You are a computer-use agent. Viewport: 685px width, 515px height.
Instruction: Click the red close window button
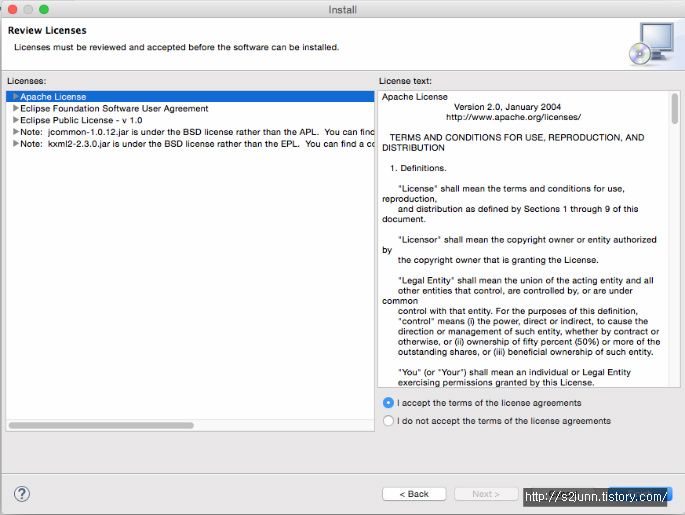(x=13, y=9)
